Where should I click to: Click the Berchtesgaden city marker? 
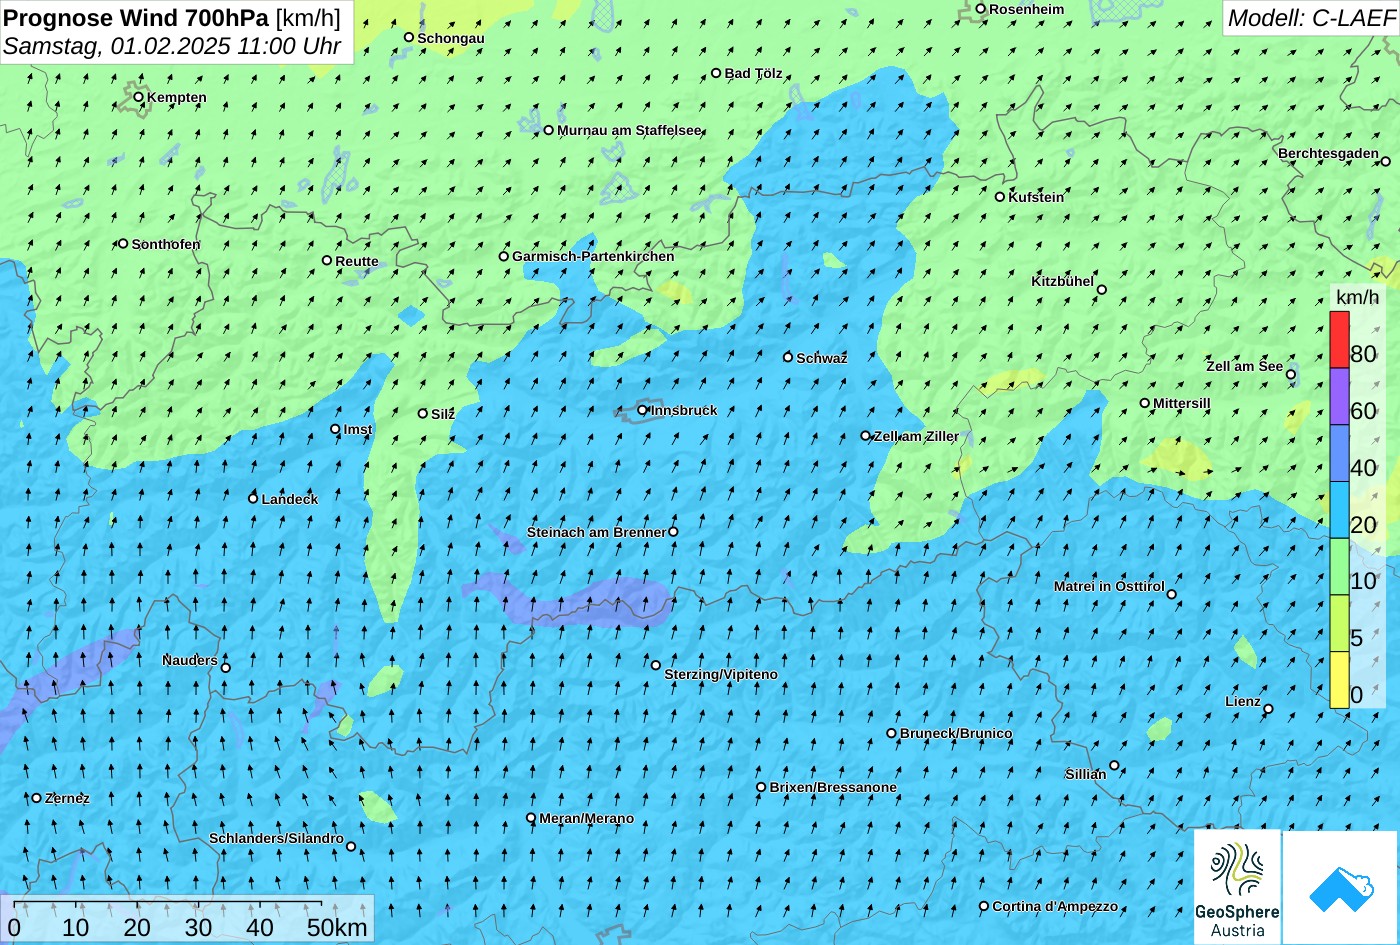[x=1386, y=161]
